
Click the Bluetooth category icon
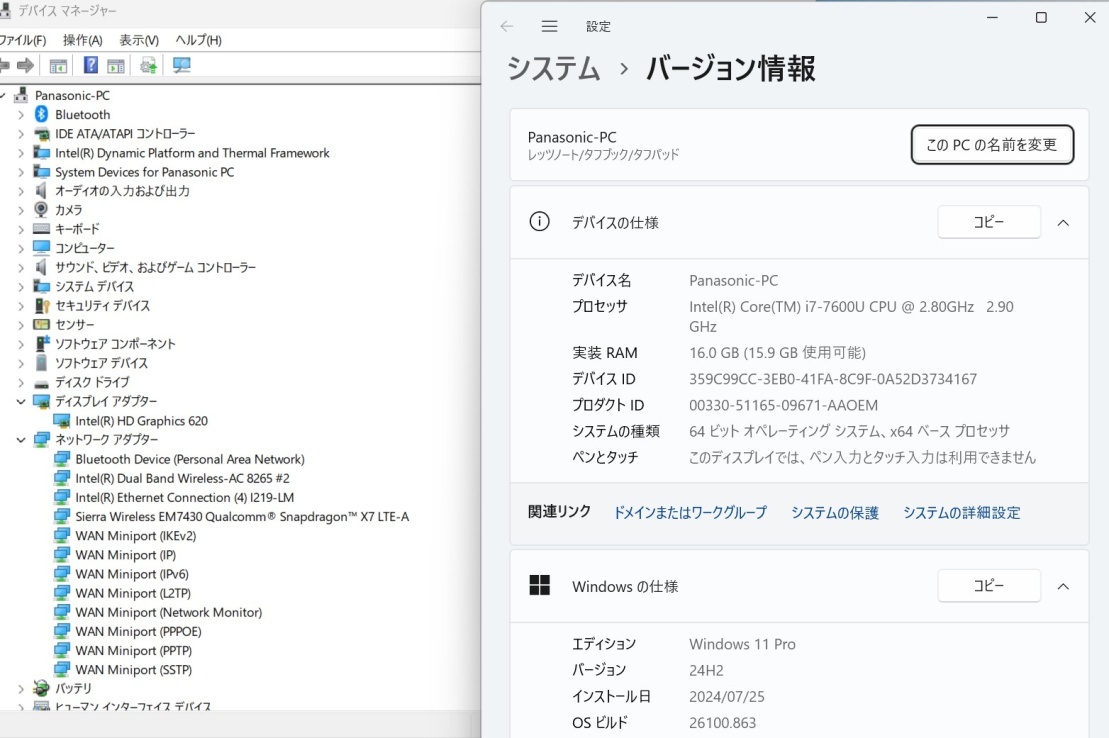pos(41,114)
